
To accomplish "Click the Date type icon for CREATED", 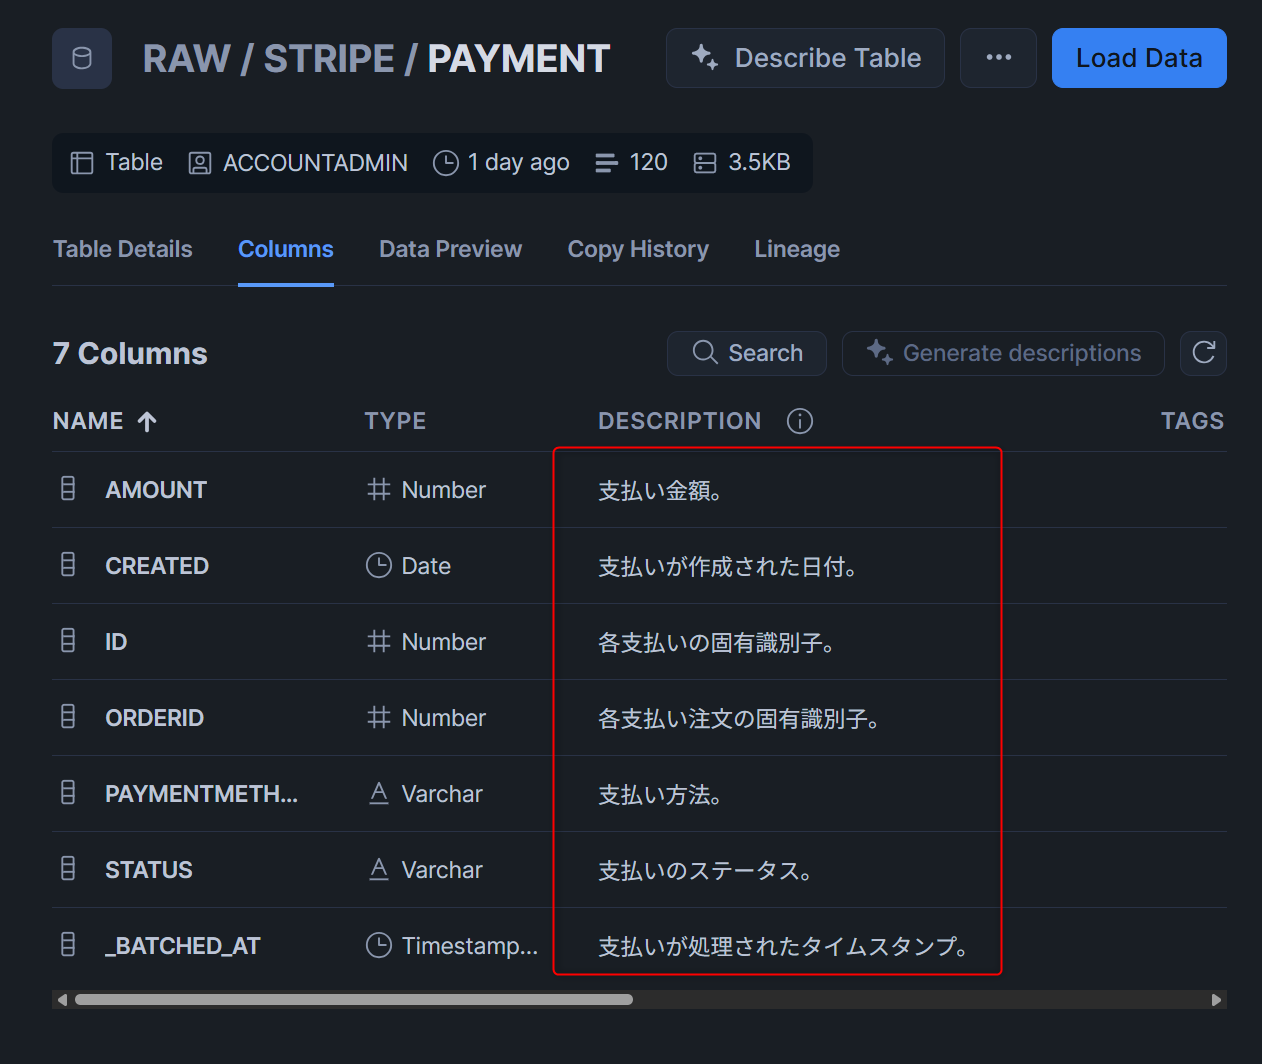I will (x=378, y=565).
